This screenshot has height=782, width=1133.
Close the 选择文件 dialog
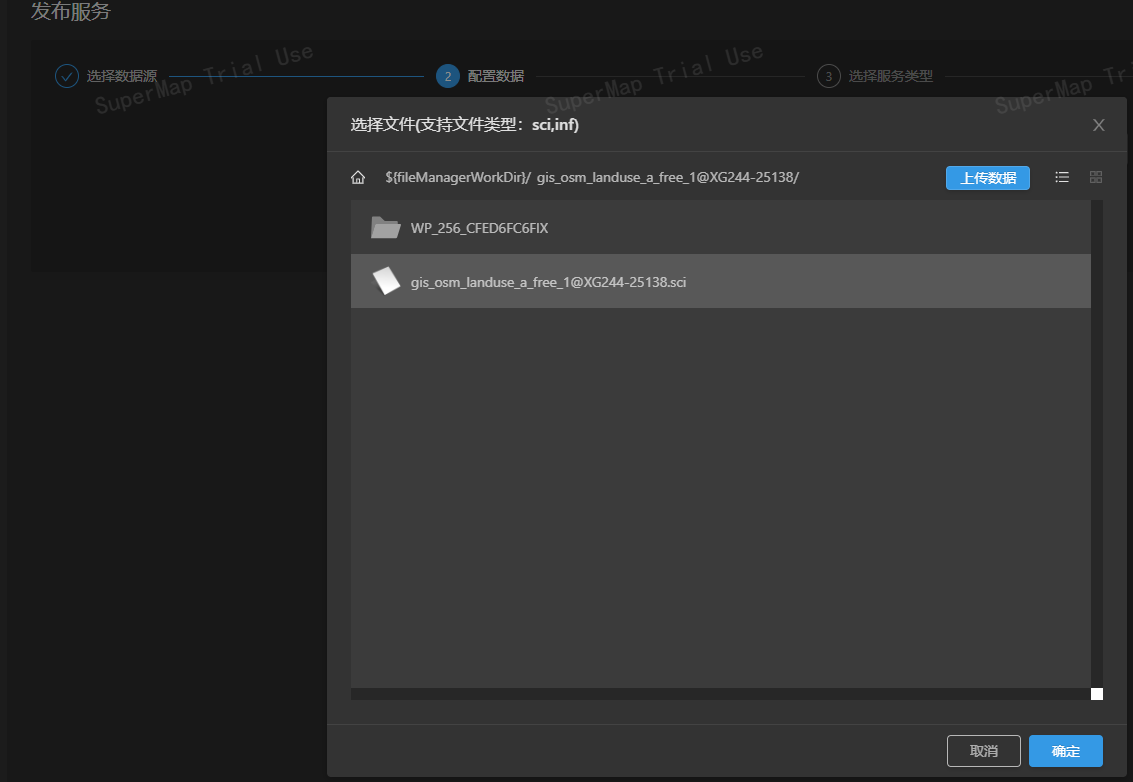1098,125
